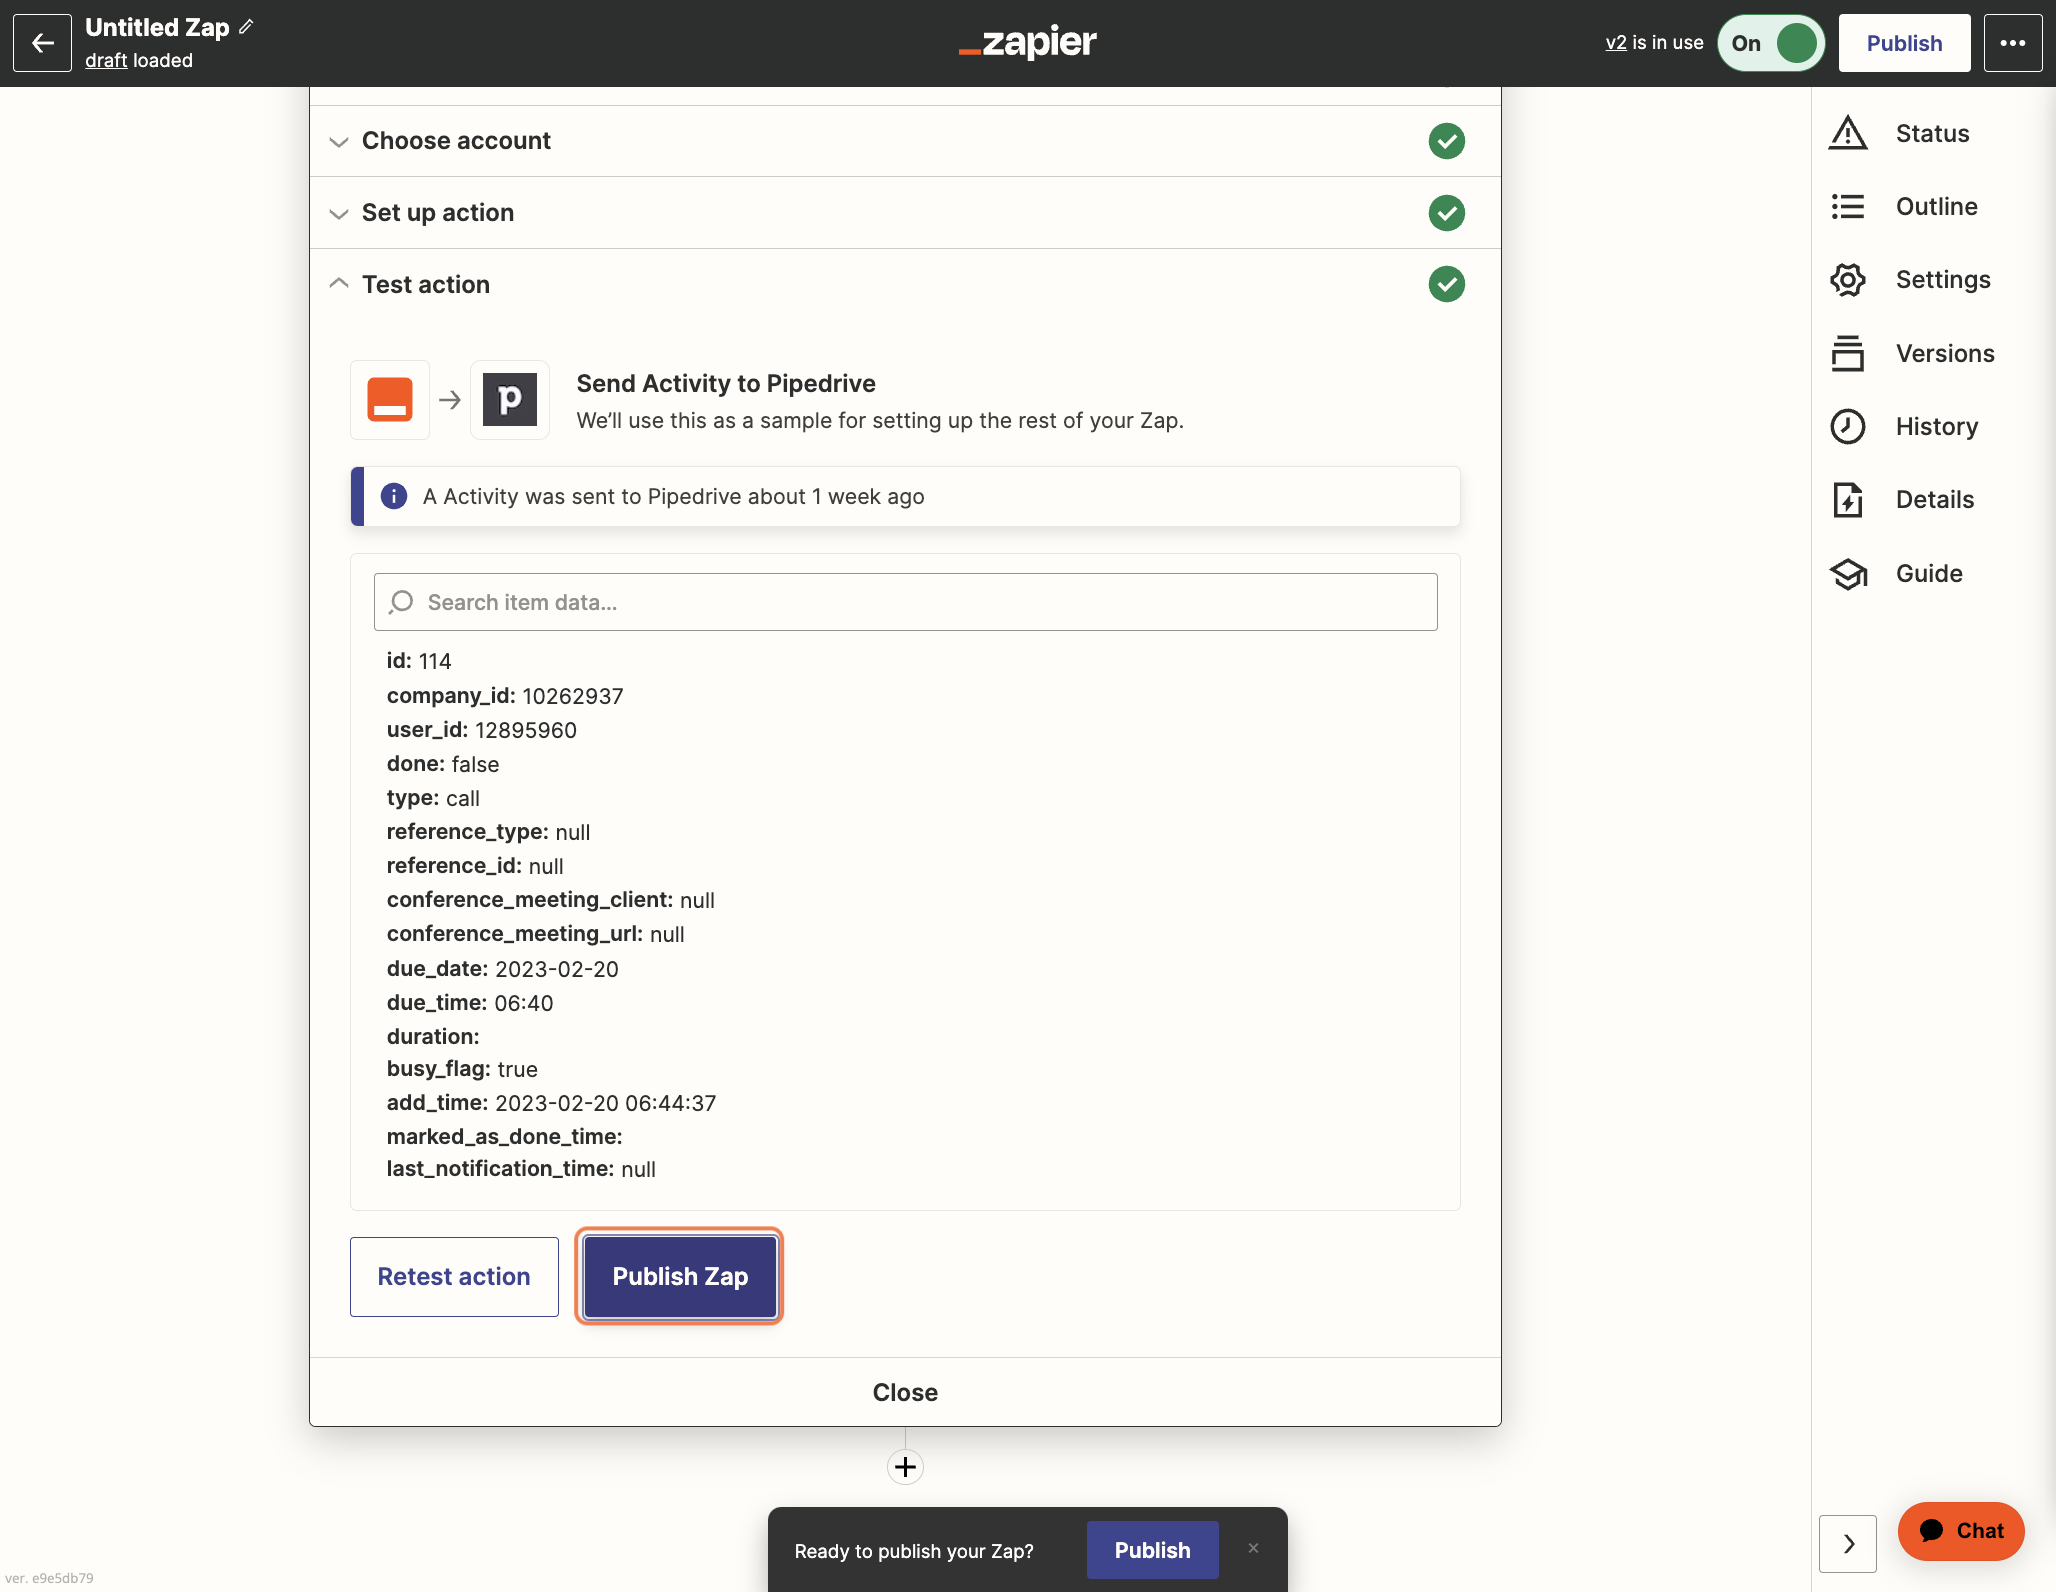Open the Versions stack icon
Image resolution: width=2056 pixels, height=1592 pixels.
1848,353
